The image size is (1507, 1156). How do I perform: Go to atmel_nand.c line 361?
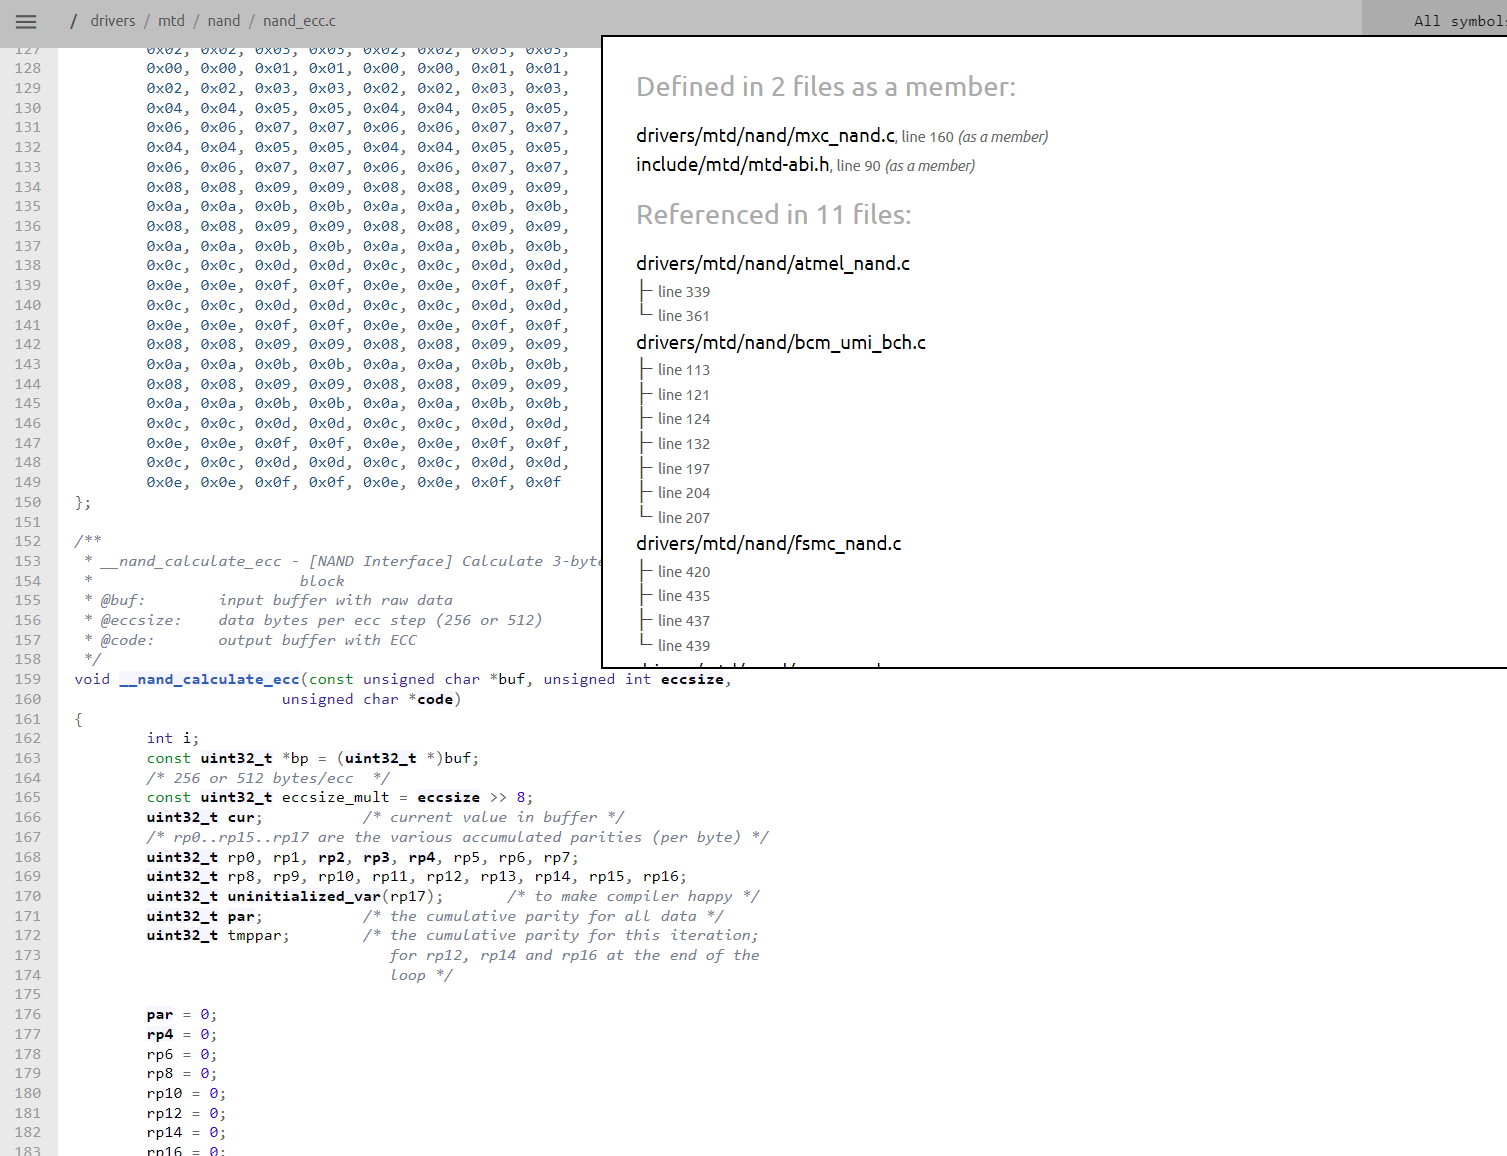[x=684, y=316]
